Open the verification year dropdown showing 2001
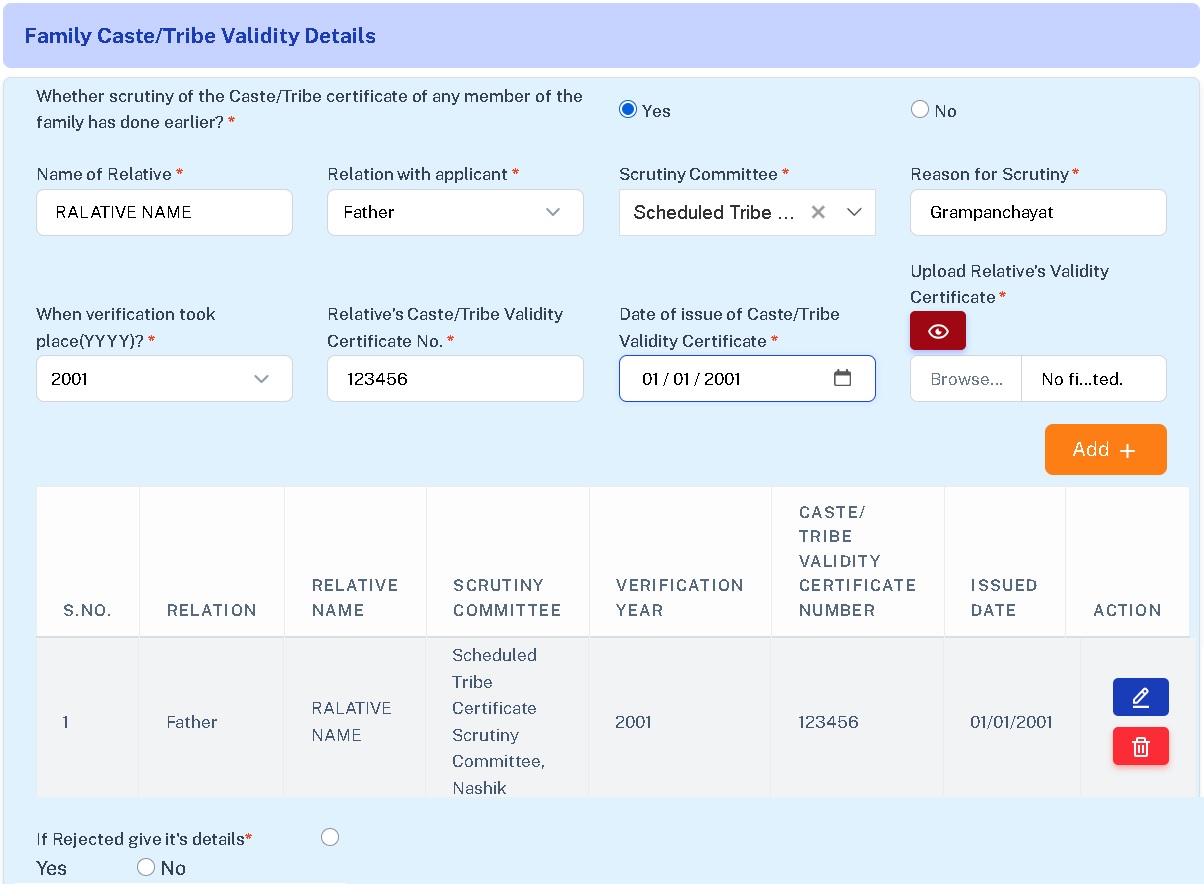Screen dimensions: 1204x884 (x=164, y=379)
